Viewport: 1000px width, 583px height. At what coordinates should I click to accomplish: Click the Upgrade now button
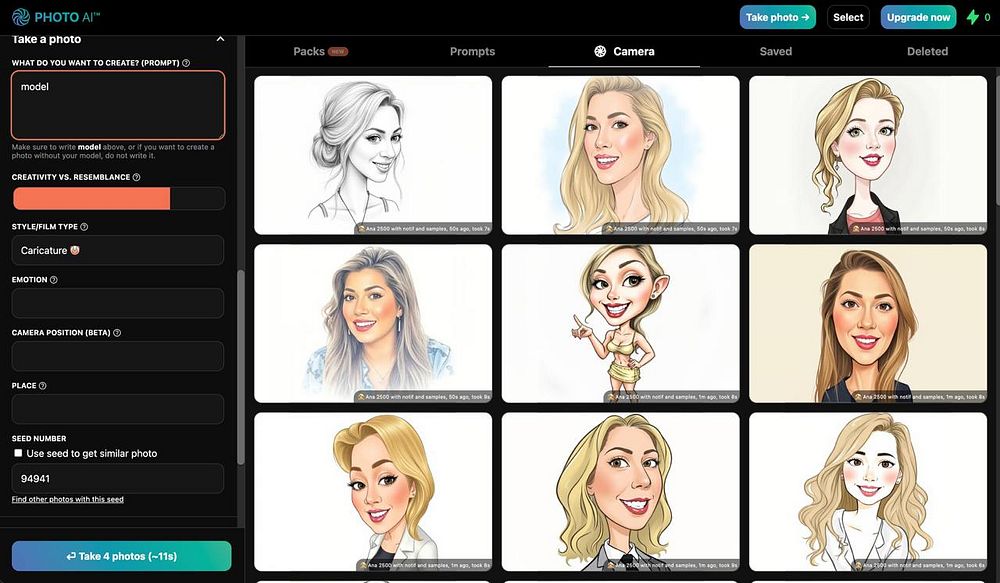918,17
